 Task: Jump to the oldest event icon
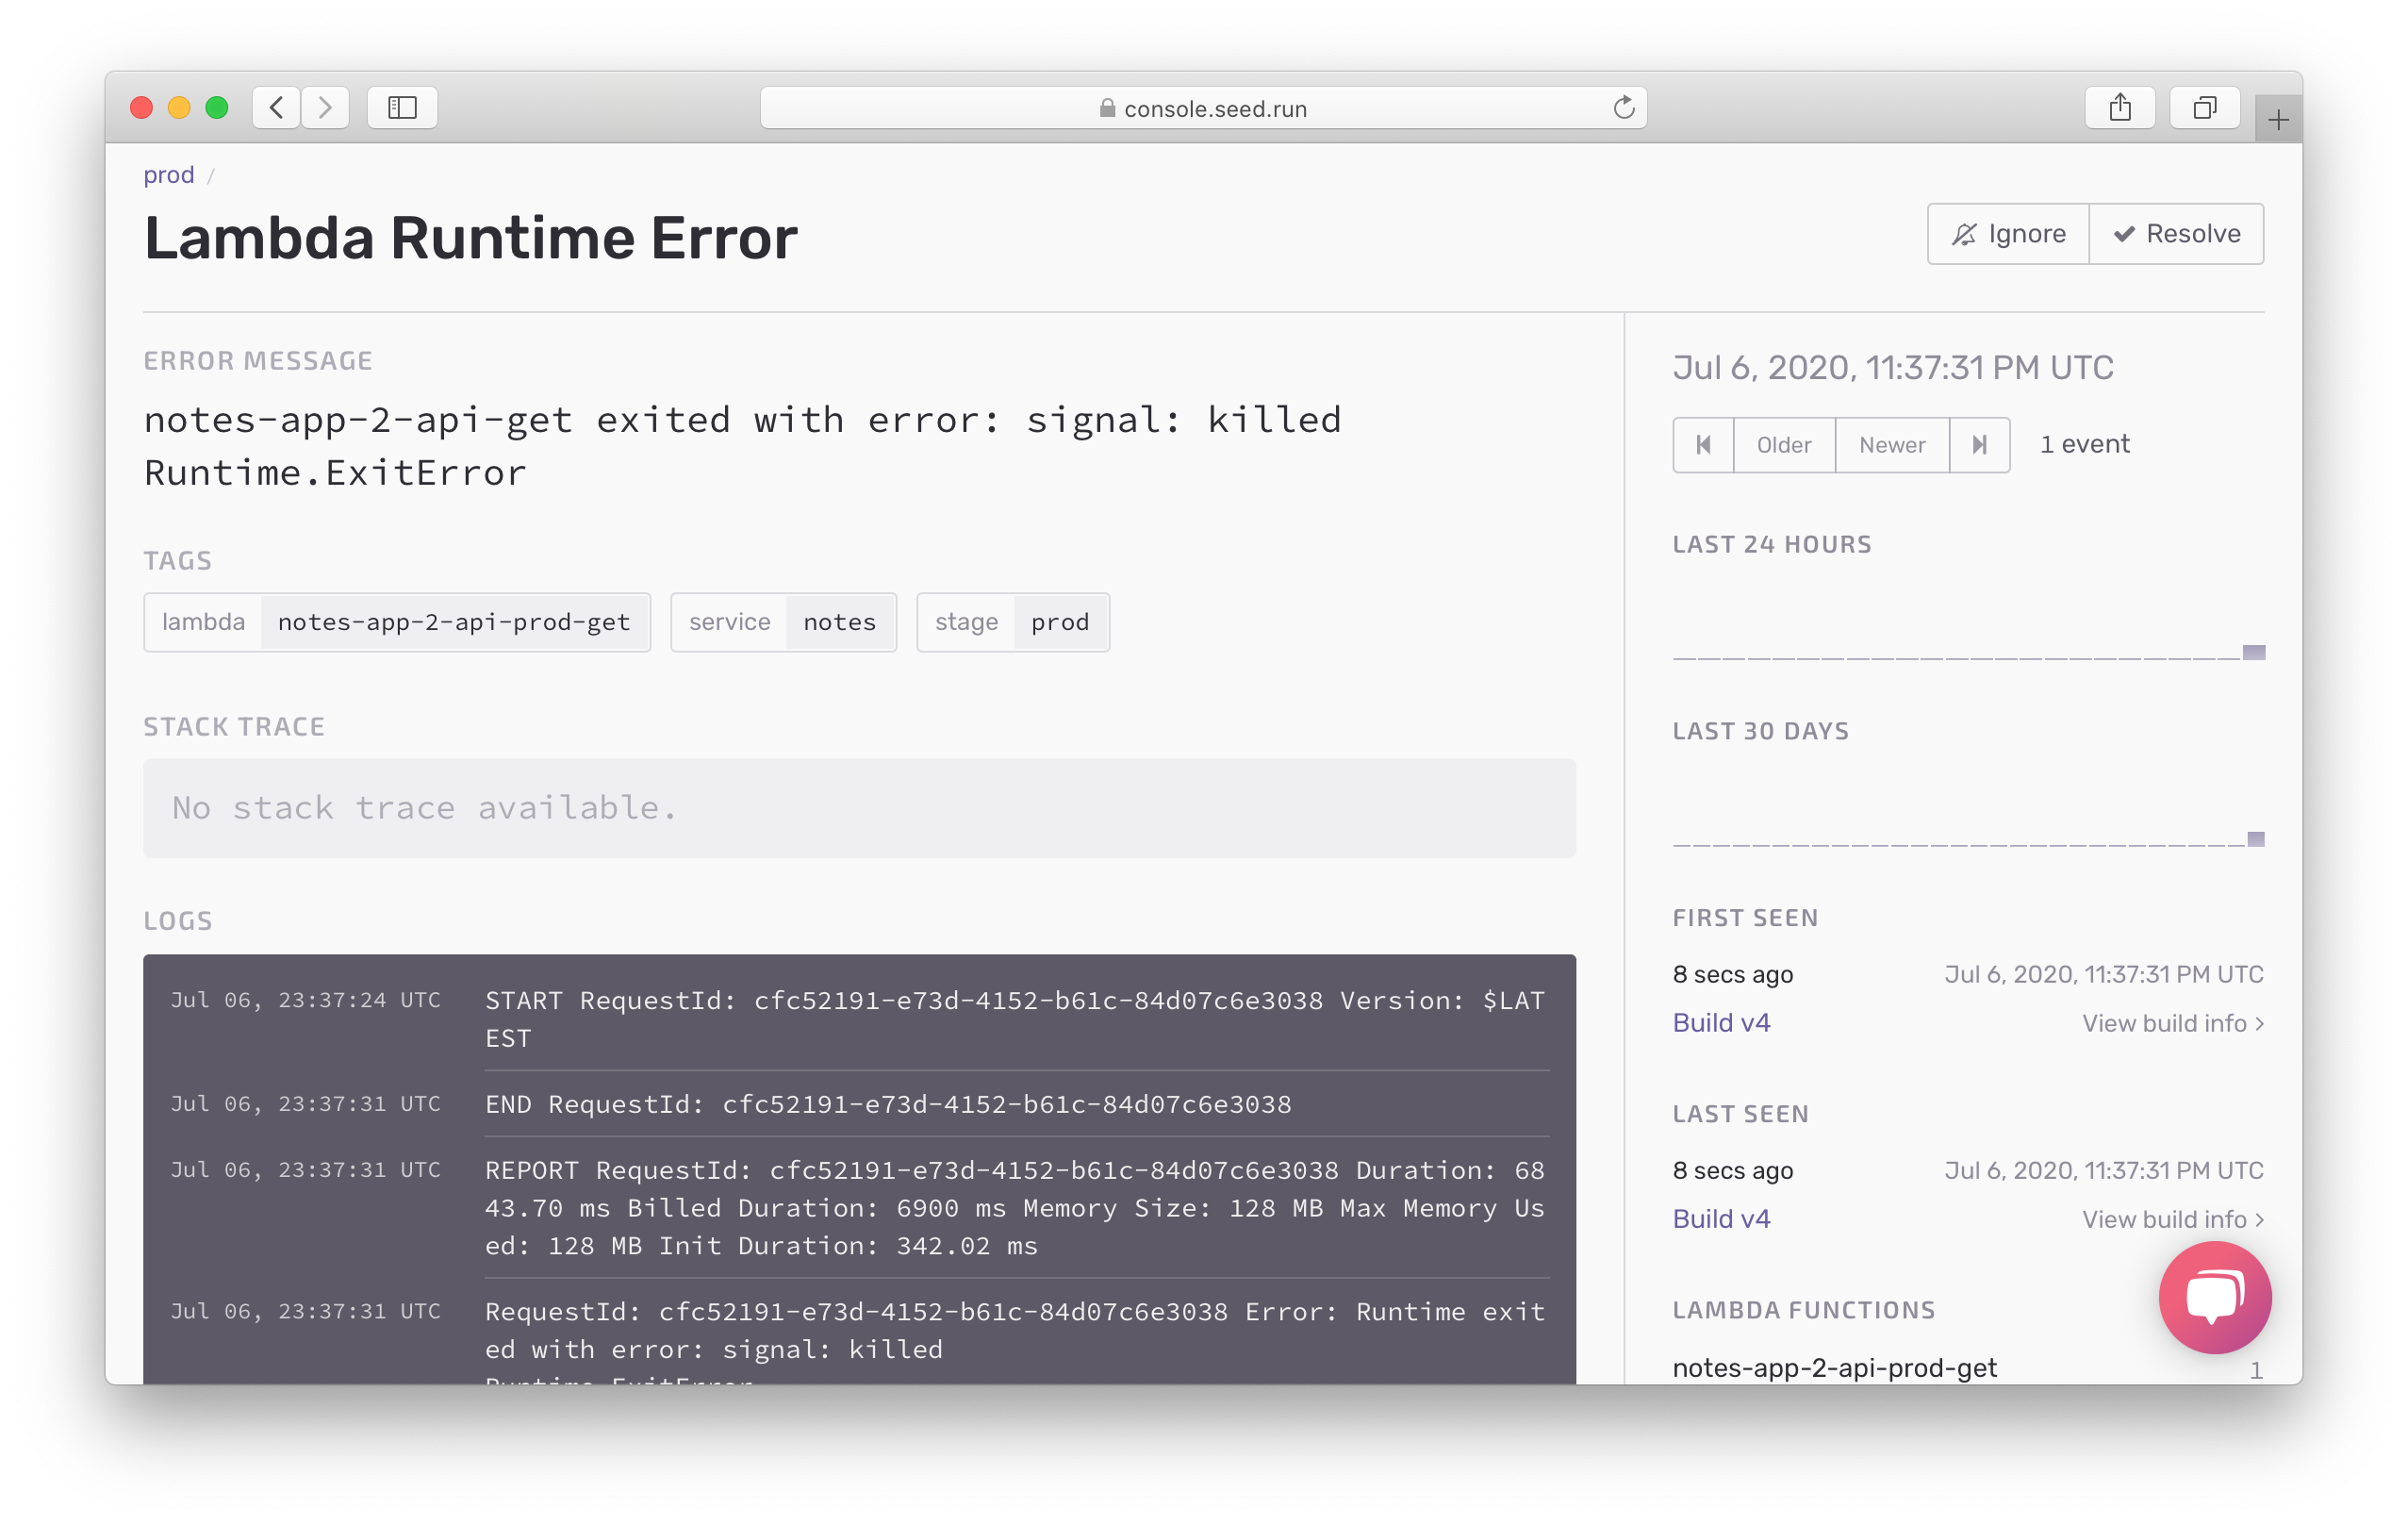pos(1703,445)
